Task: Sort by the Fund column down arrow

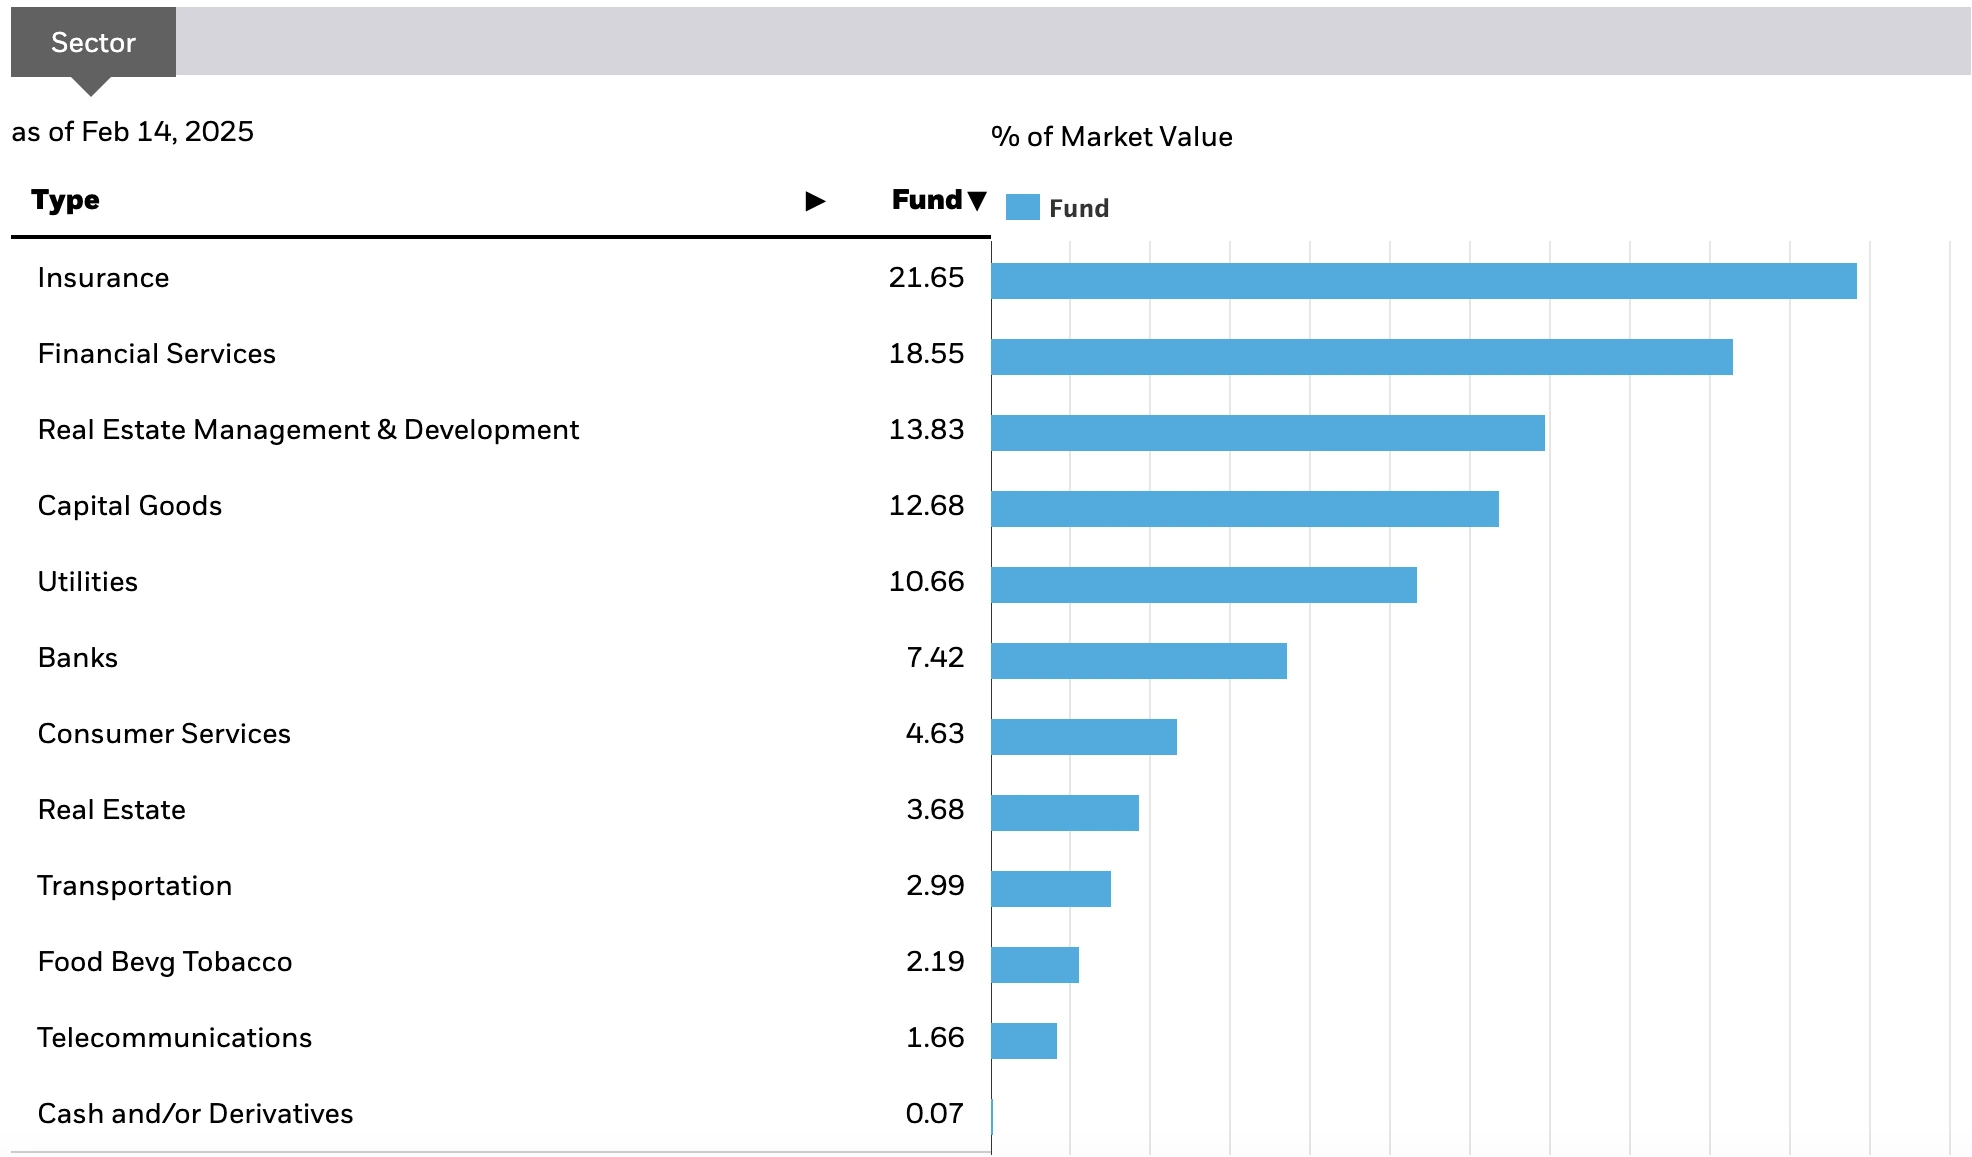Action: 977,200
